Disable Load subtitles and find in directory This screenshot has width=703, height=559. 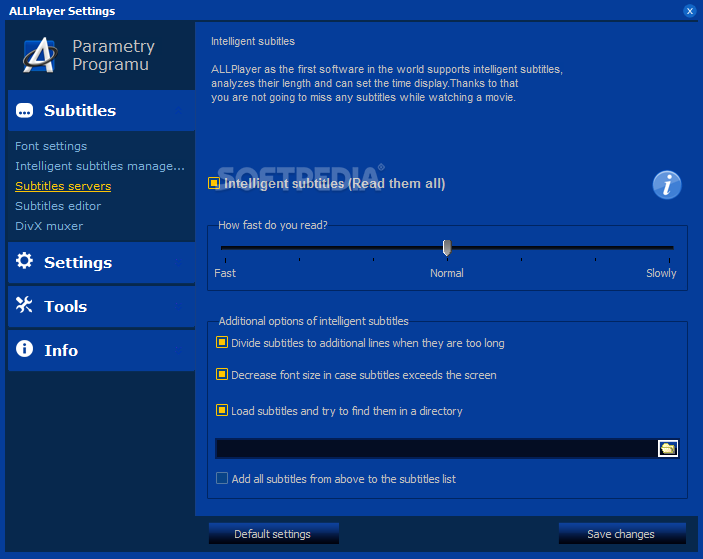(x=222, y=410)
